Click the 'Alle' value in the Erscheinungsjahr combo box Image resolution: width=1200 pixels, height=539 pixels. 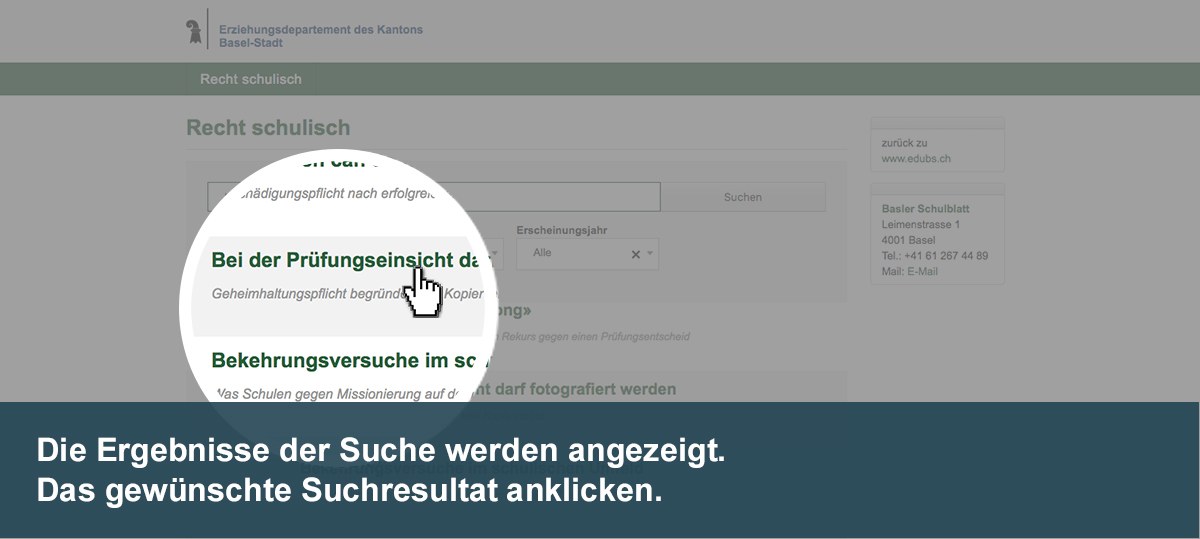pyautogui.click(x=543, y=253)
